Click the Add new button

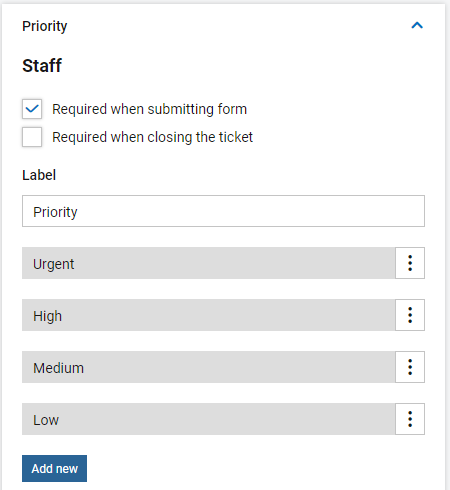[54, 468]
